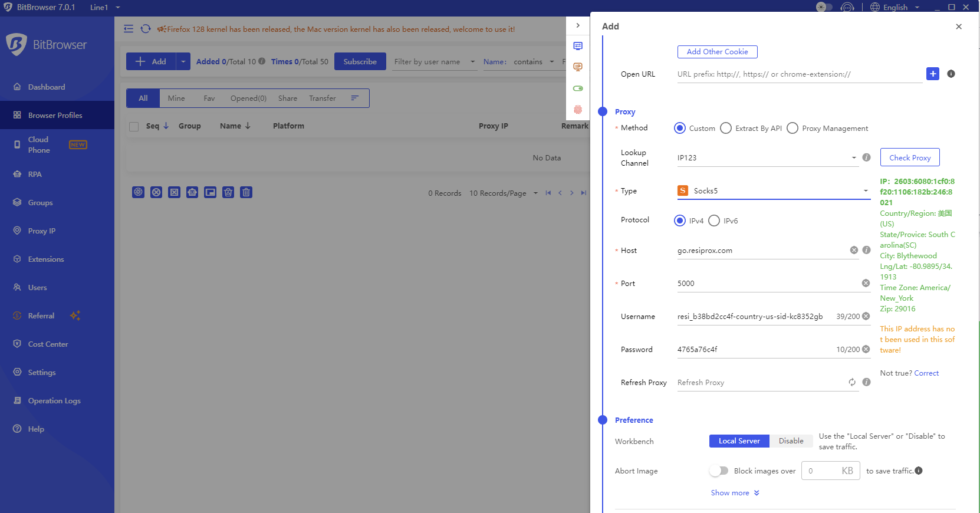This screenshot has height=513, width=980.
Task: Choose Disable workbench option
Action: (791, 441)
